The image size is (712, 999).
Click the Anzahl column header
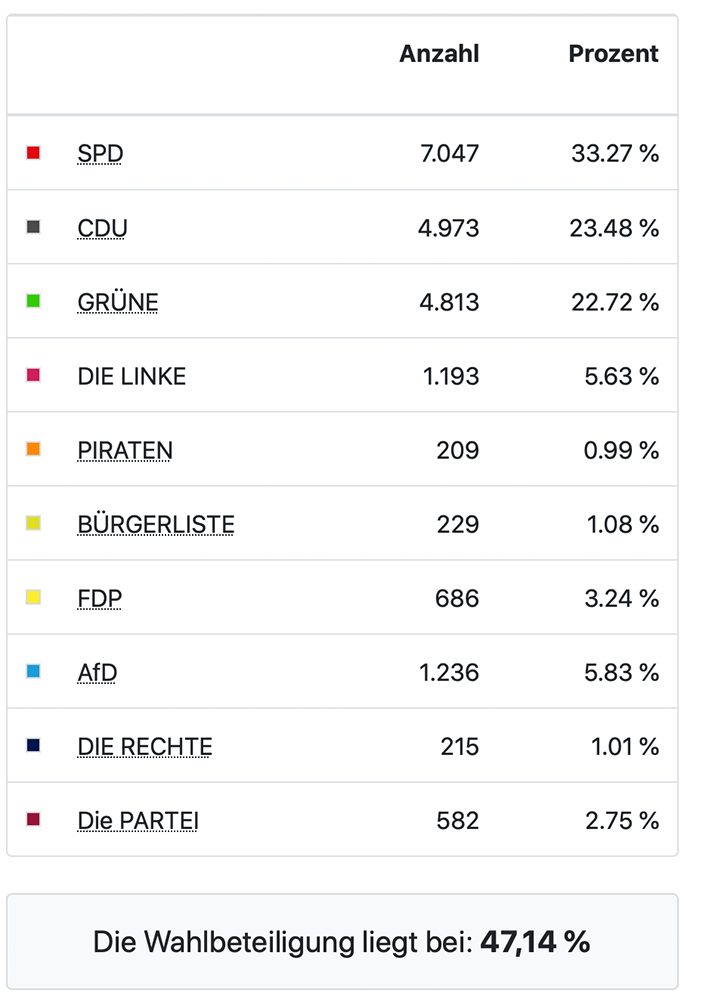439,54
